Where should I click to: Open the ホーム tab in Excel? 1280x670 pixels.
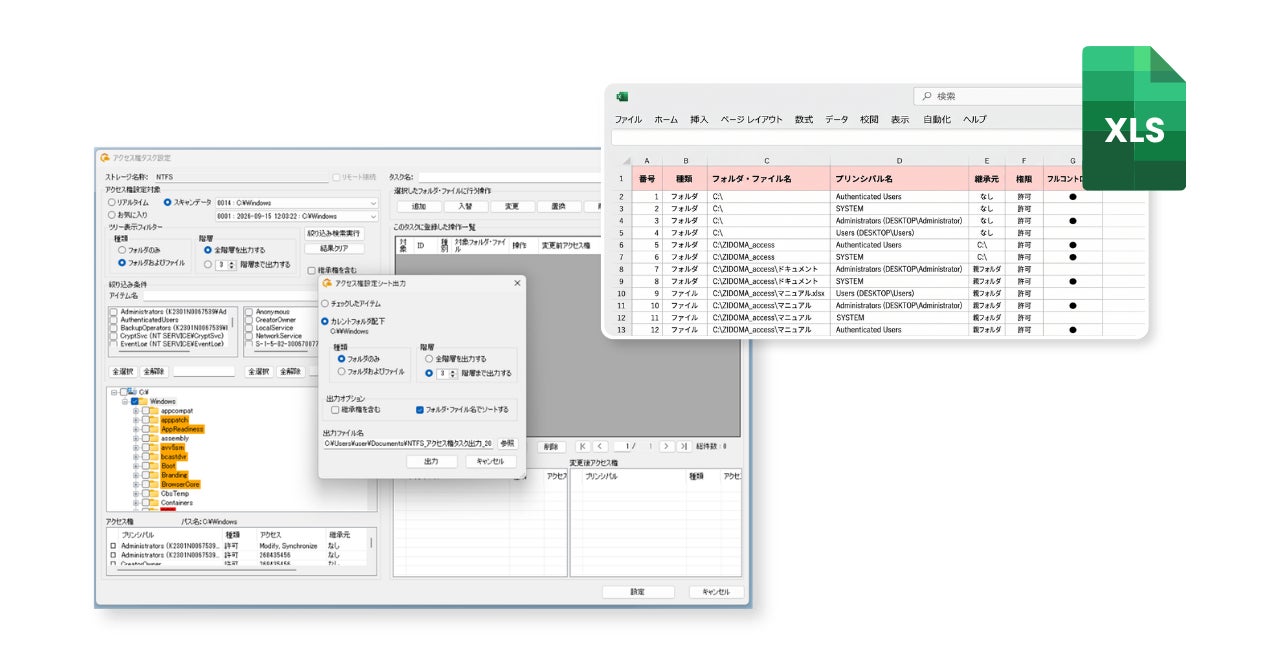pos(666,120)
